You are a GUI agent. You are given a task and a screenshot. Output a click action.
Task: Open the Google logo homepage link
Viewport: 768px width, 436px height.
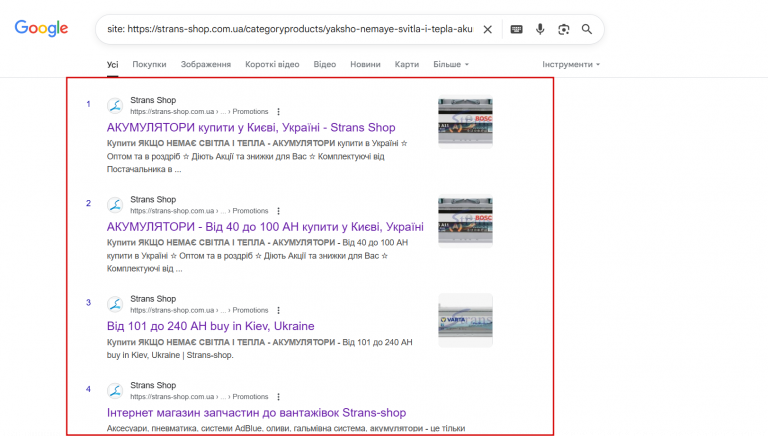click(x=41, y=28)
